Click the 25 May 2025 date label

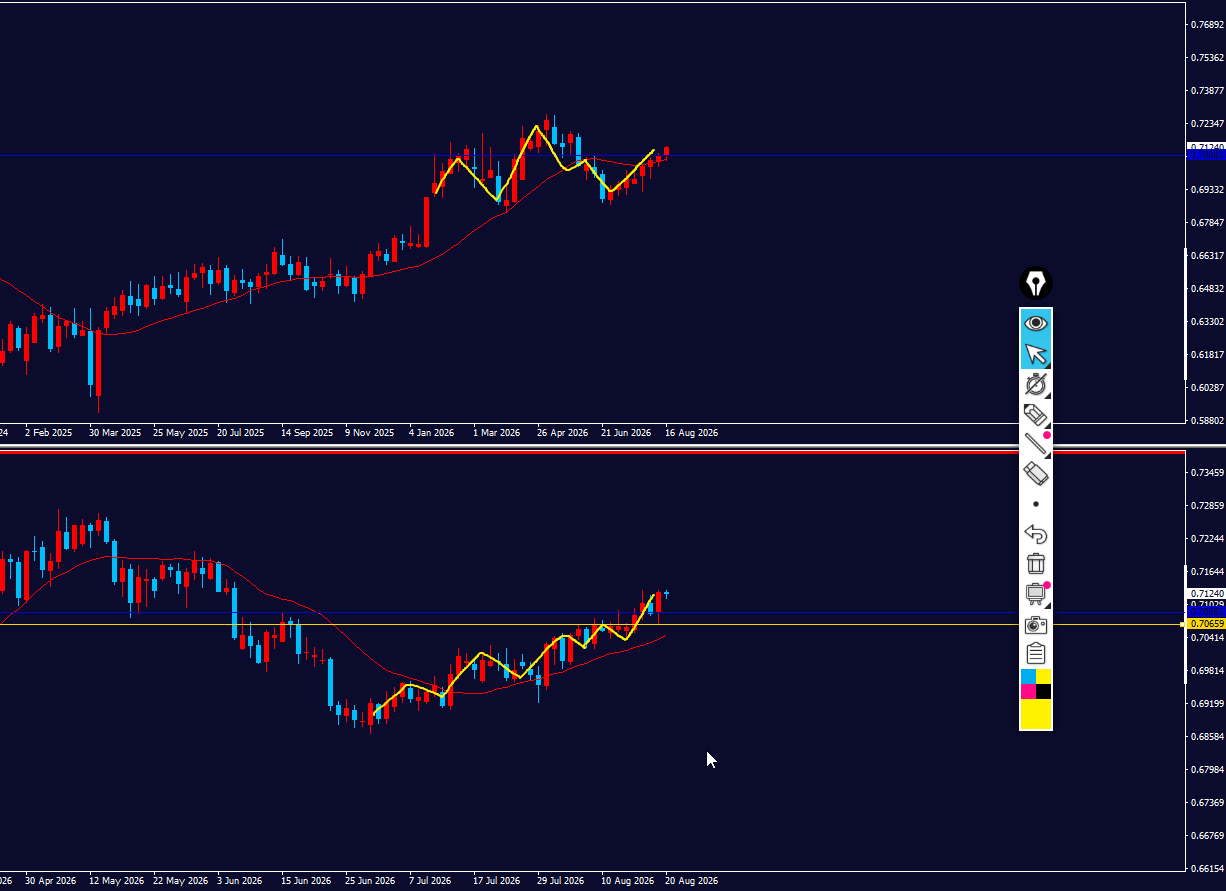180,433
